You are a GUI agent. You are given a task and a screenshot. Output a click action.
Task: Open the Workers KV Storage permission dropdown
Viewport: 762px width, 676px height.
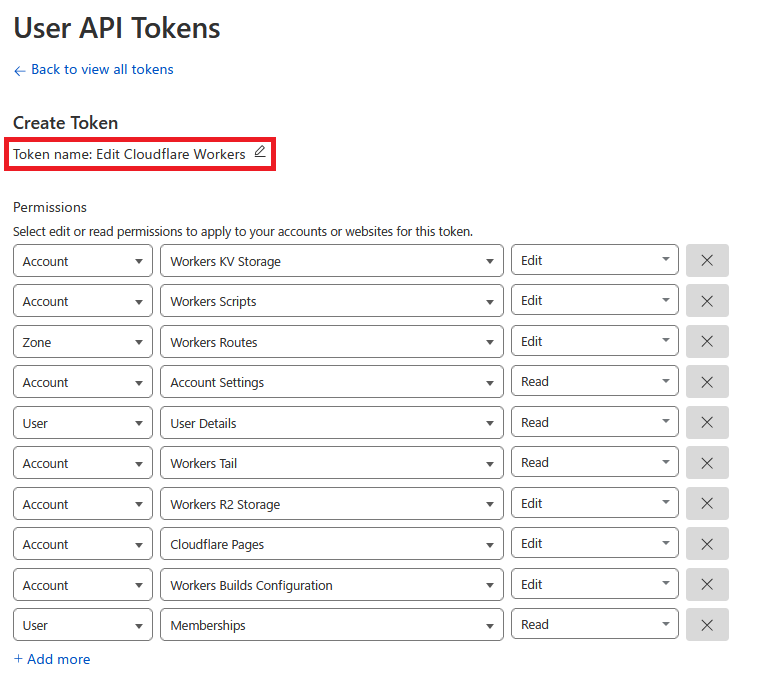click(x=331, y=261)
